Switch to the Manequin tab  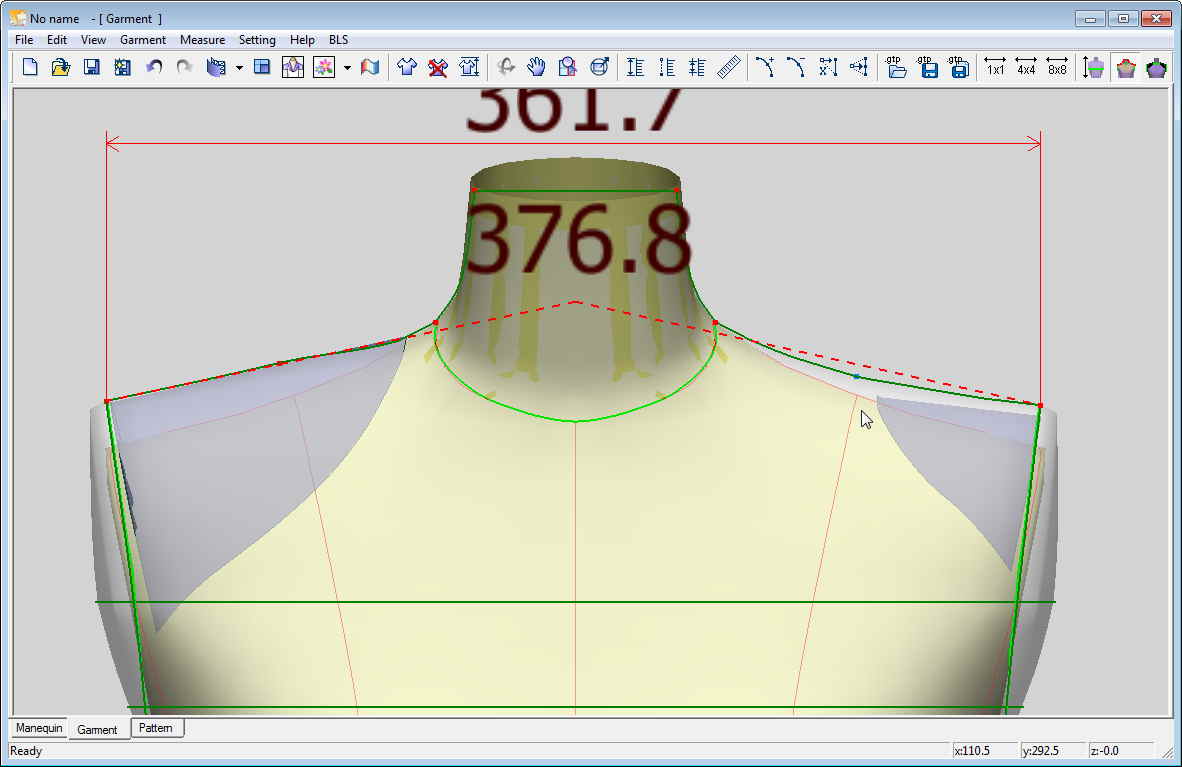39,728
